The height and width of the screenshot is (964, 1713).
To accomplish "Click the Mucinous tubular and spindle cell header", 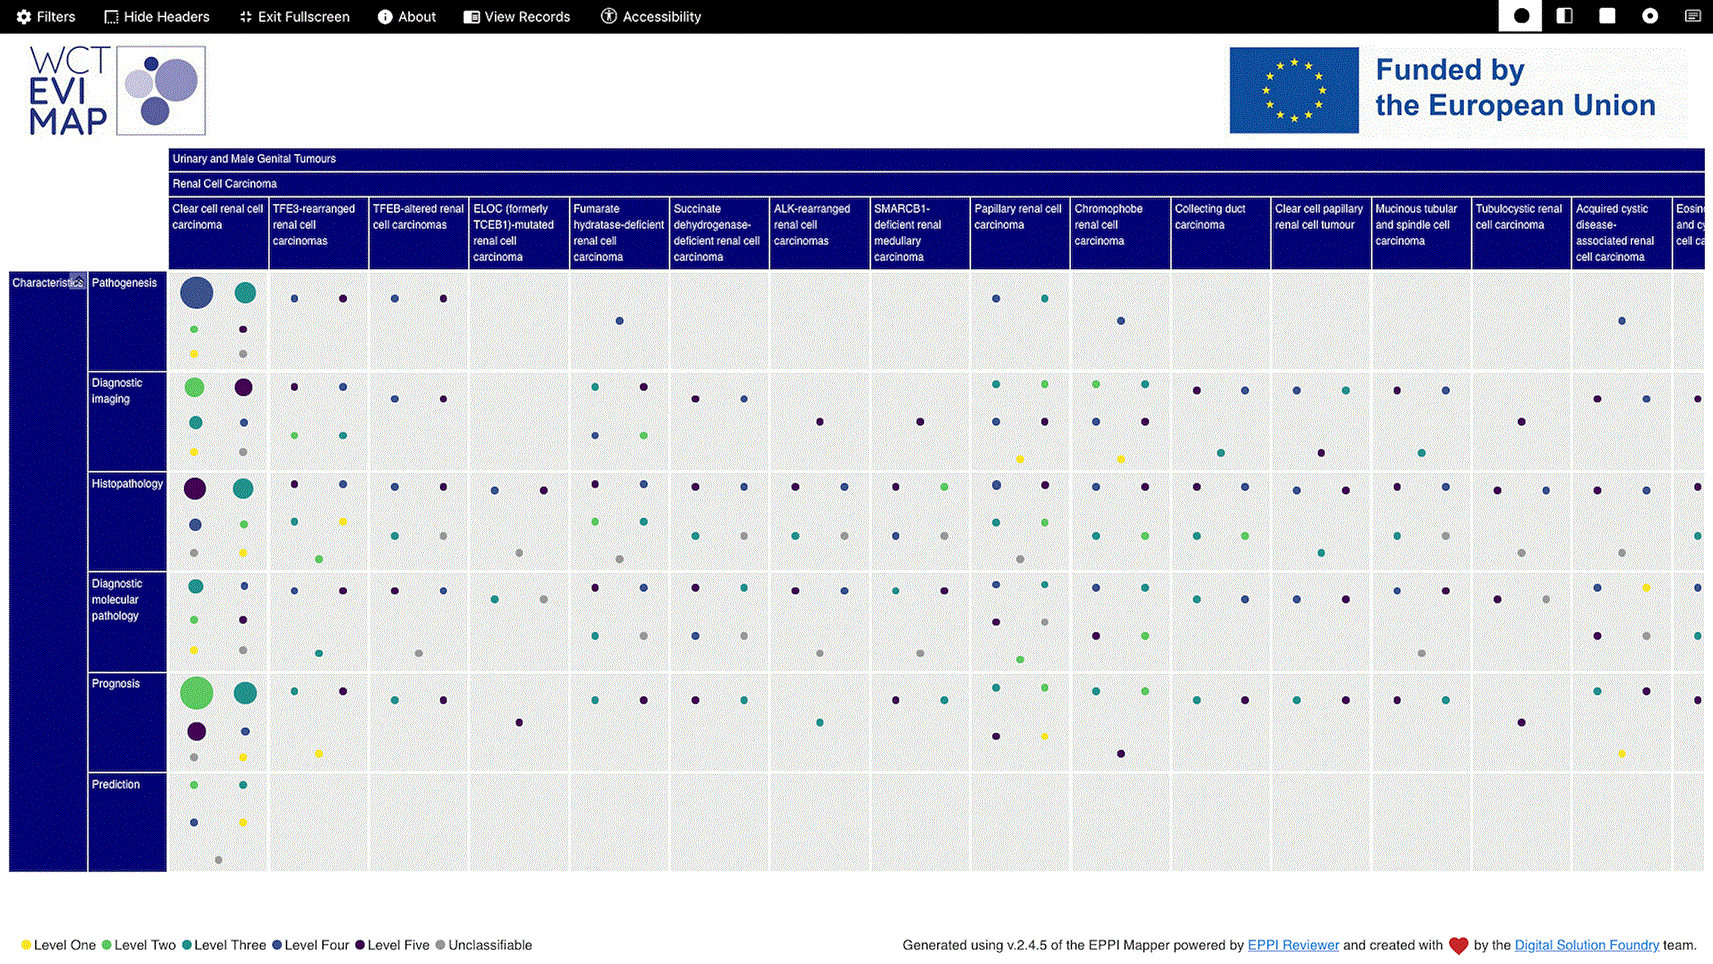I will [1421, 233].
